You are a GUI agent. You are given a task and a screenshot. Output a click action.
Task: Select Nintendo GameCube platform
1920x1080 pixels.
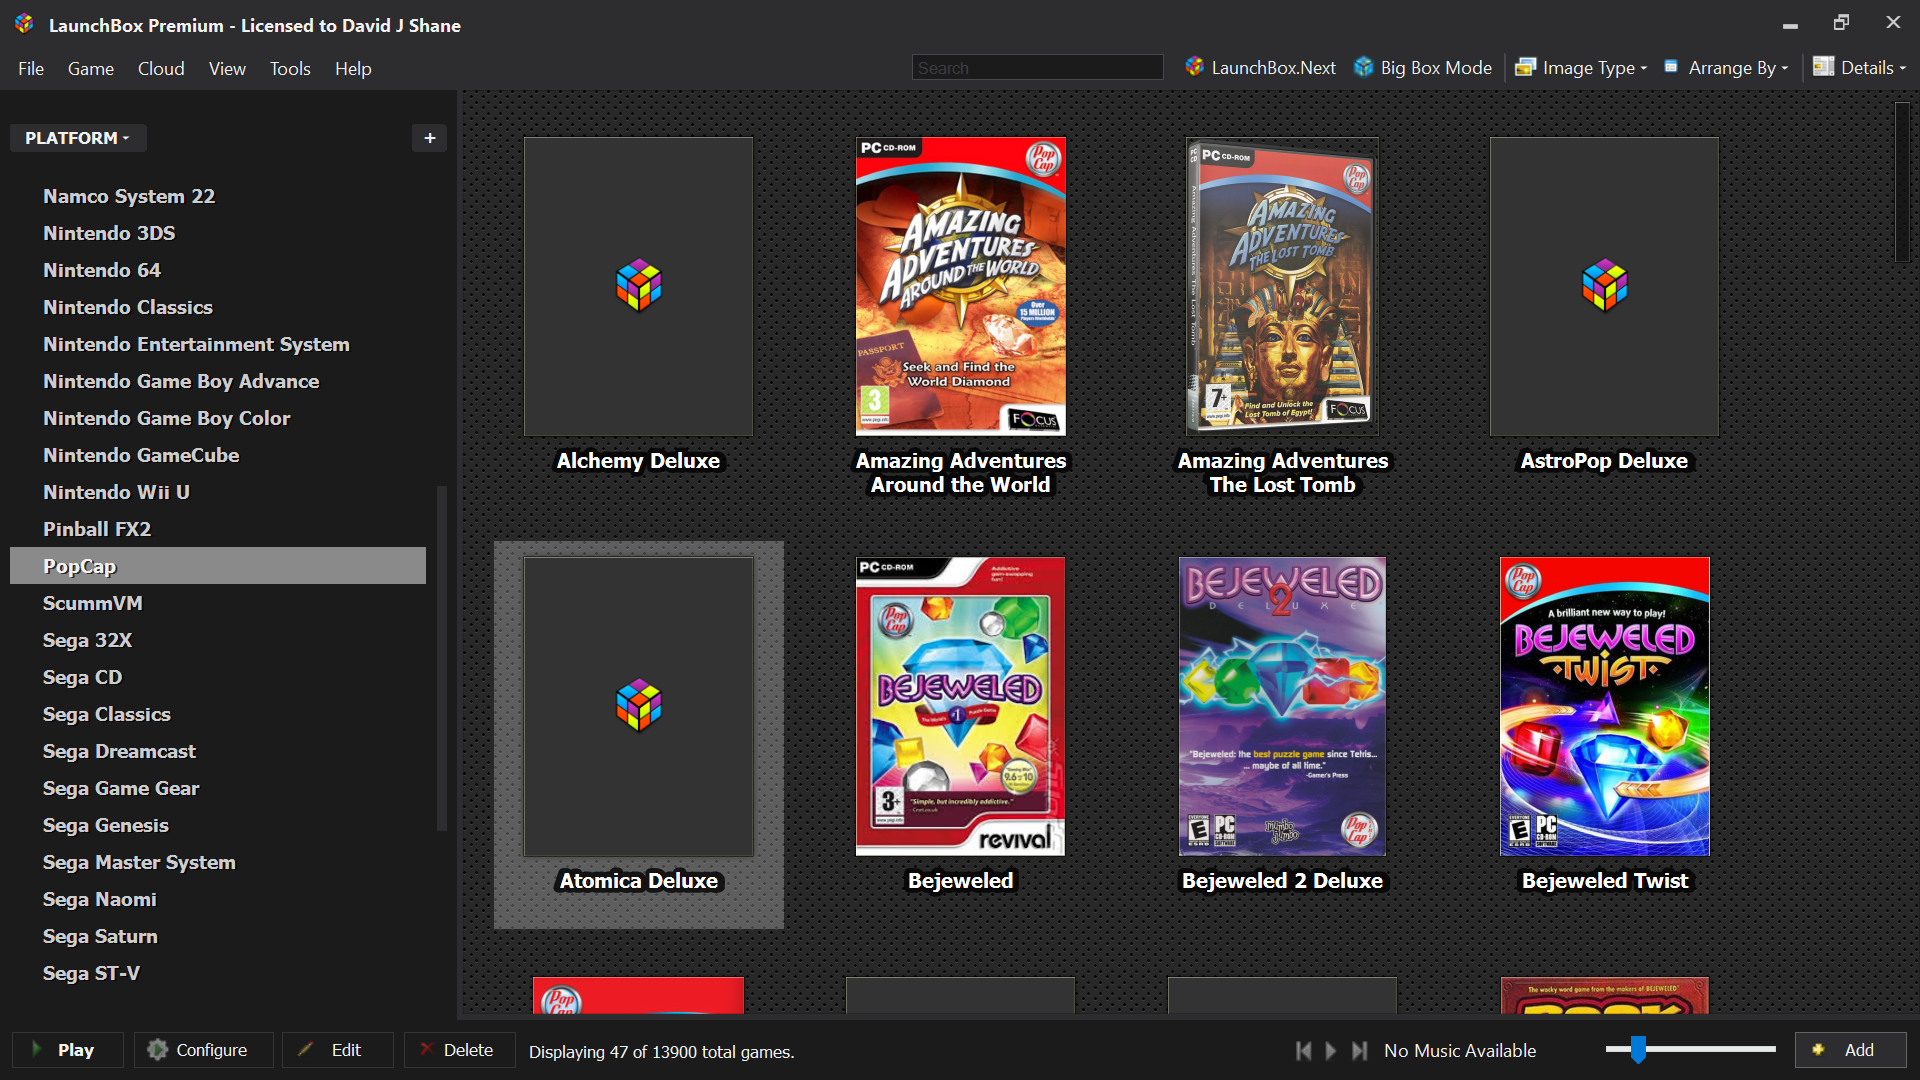point(141,455)
